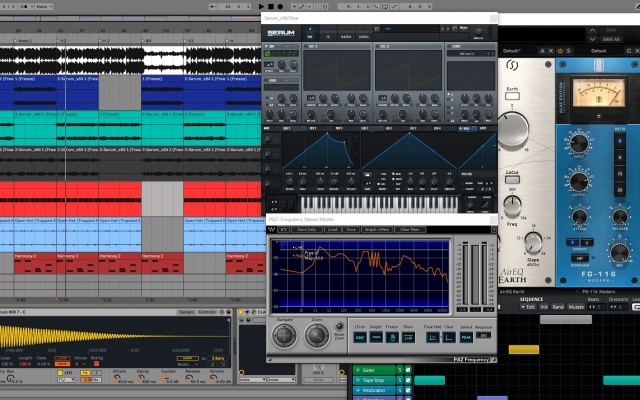The image size is (640, 400).
Task: Toggle Serum's NOISE oscillator on/off
Action: (266, 80)
